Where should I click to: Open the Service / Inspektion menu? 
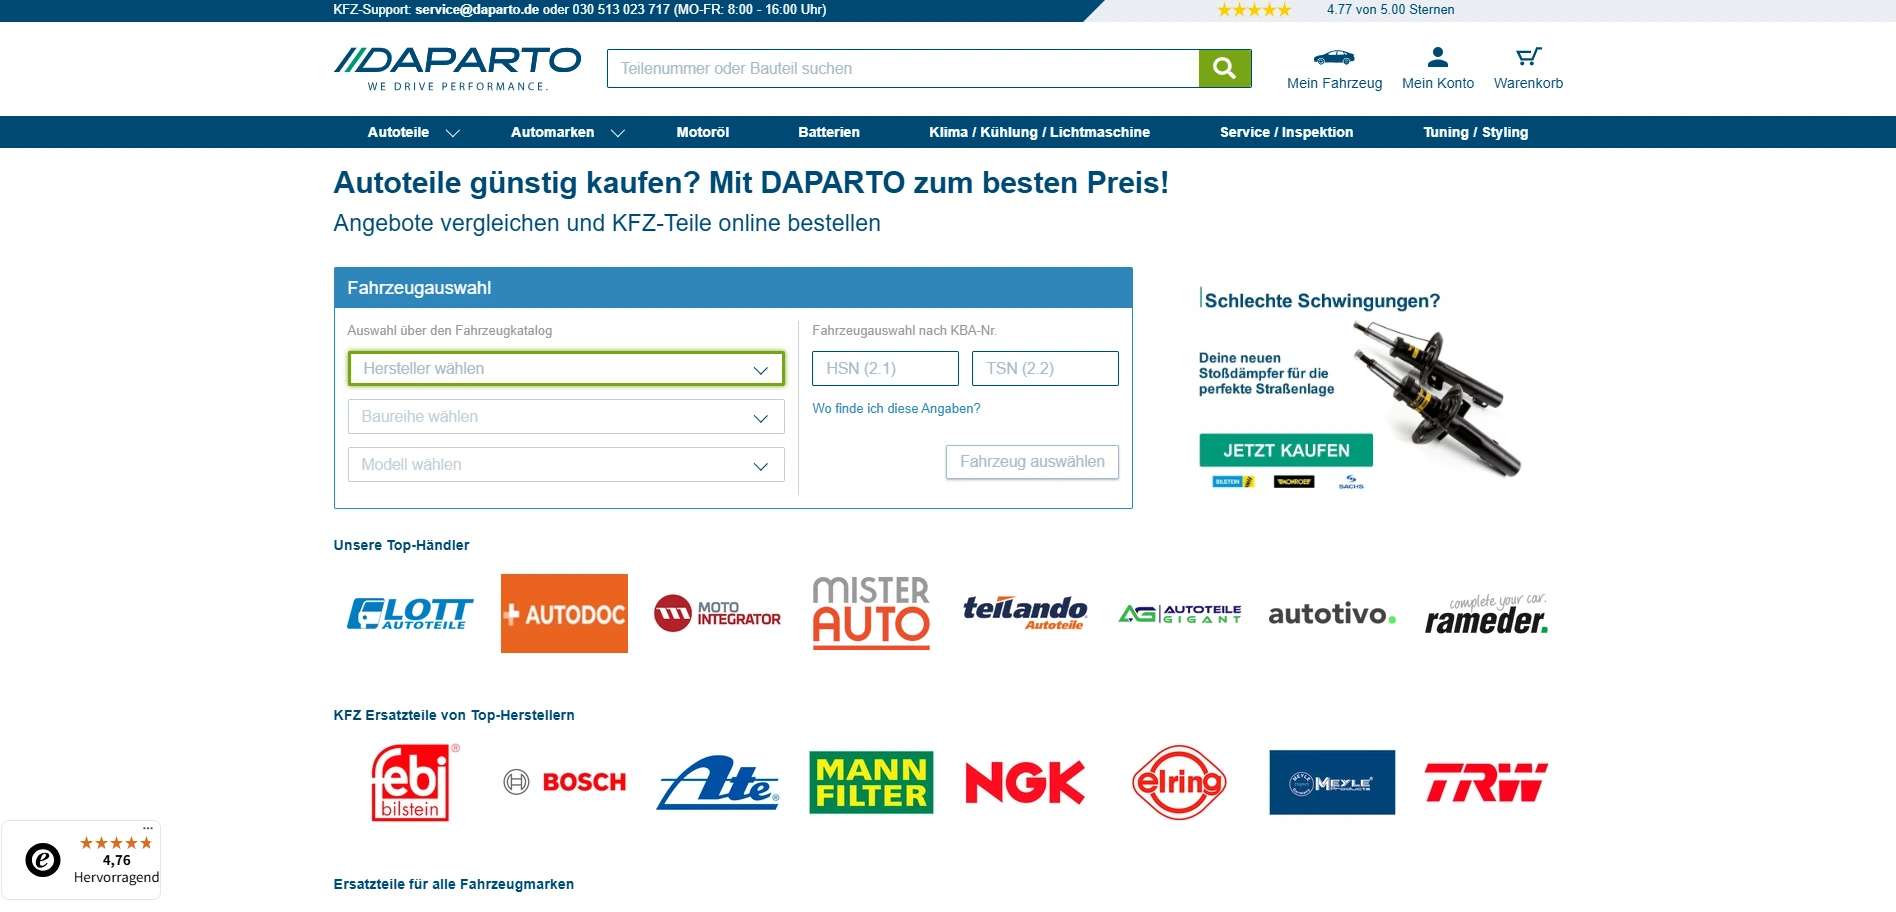[x=1286, y=132]
